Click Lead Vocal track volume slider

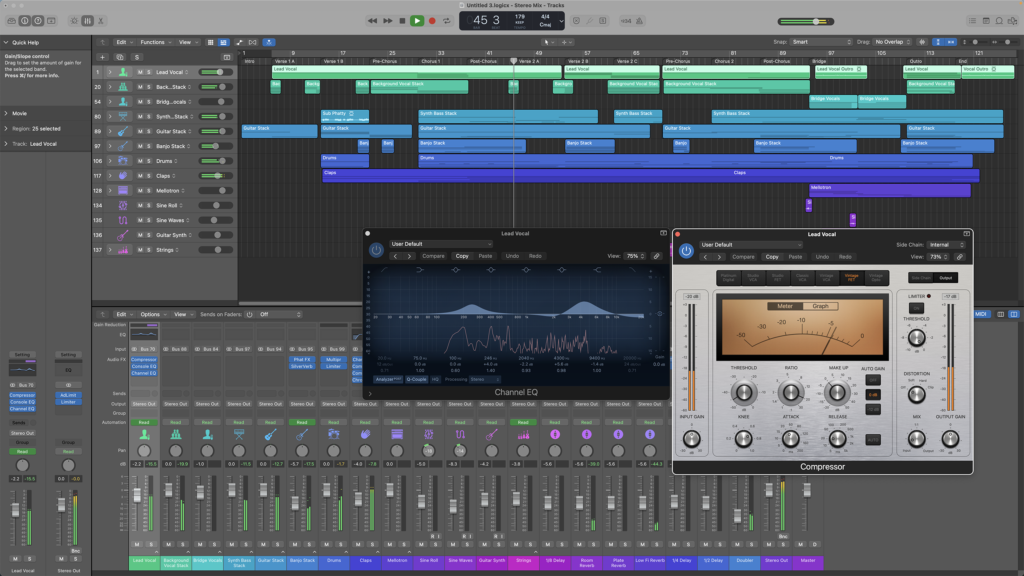216,72
